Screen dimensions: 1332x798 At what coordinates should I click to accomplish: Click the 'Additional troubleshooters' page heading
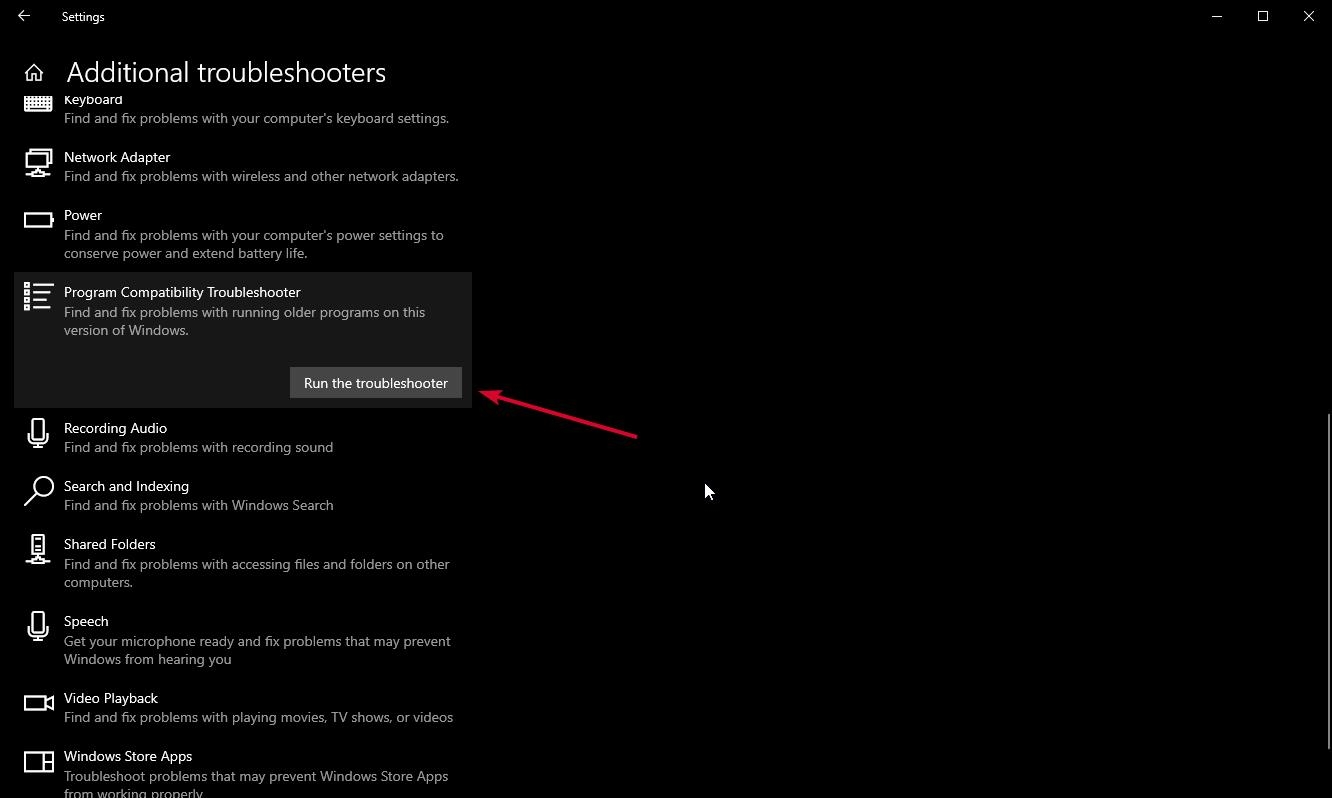point(226,72)
